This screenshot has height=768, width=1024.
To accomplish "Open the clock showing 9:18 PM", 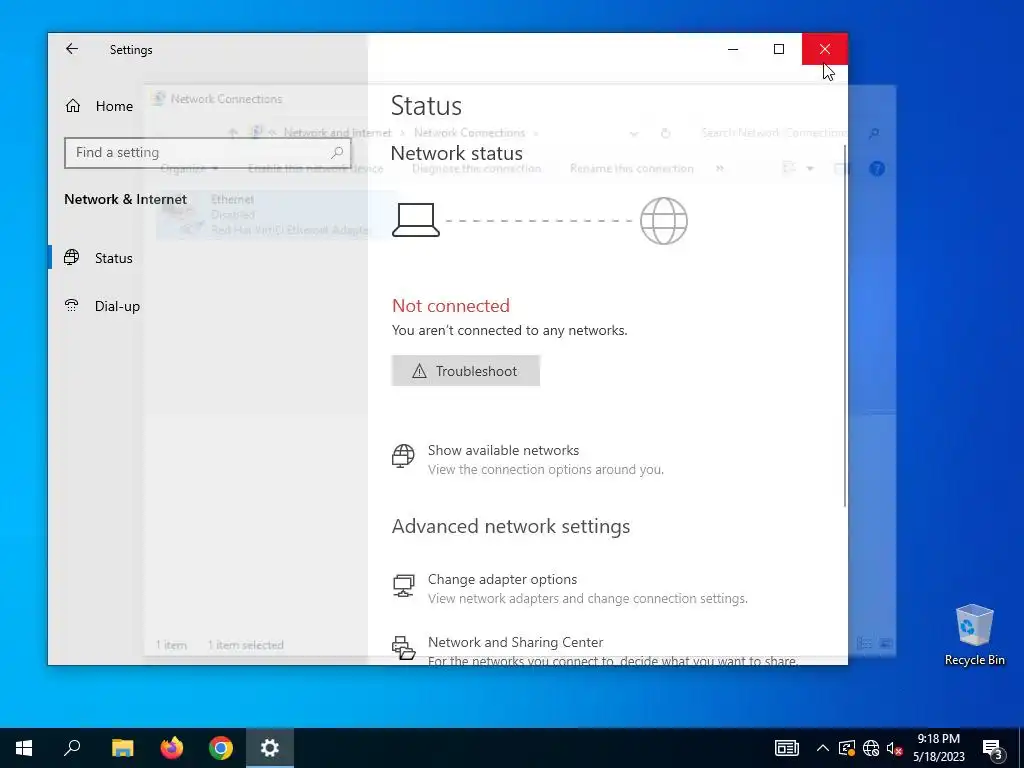I will (938, 748).
